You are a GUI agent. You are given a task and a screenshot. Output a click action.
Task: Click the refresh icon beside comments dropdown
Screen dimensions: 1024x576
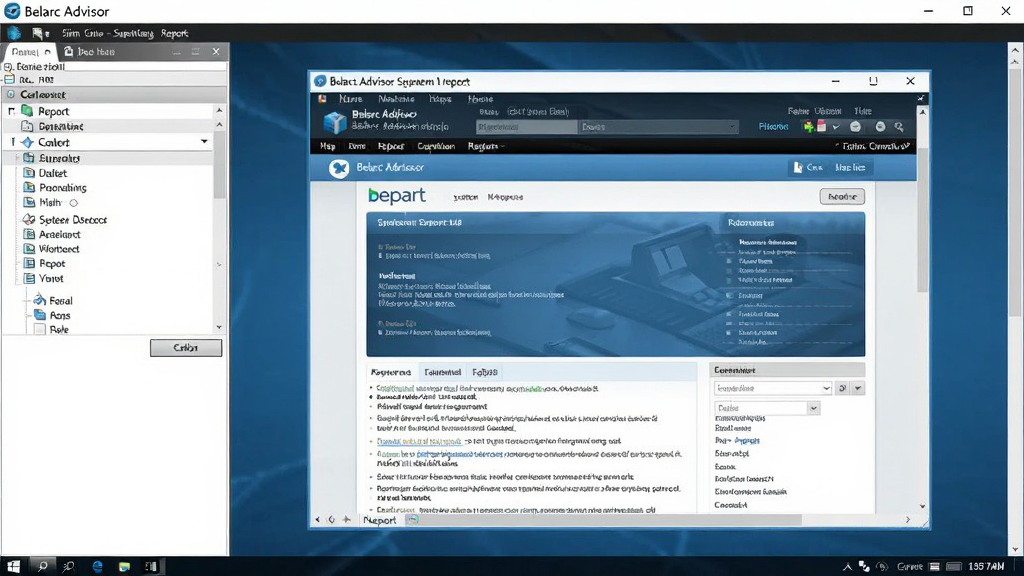[x=842, y=388]
